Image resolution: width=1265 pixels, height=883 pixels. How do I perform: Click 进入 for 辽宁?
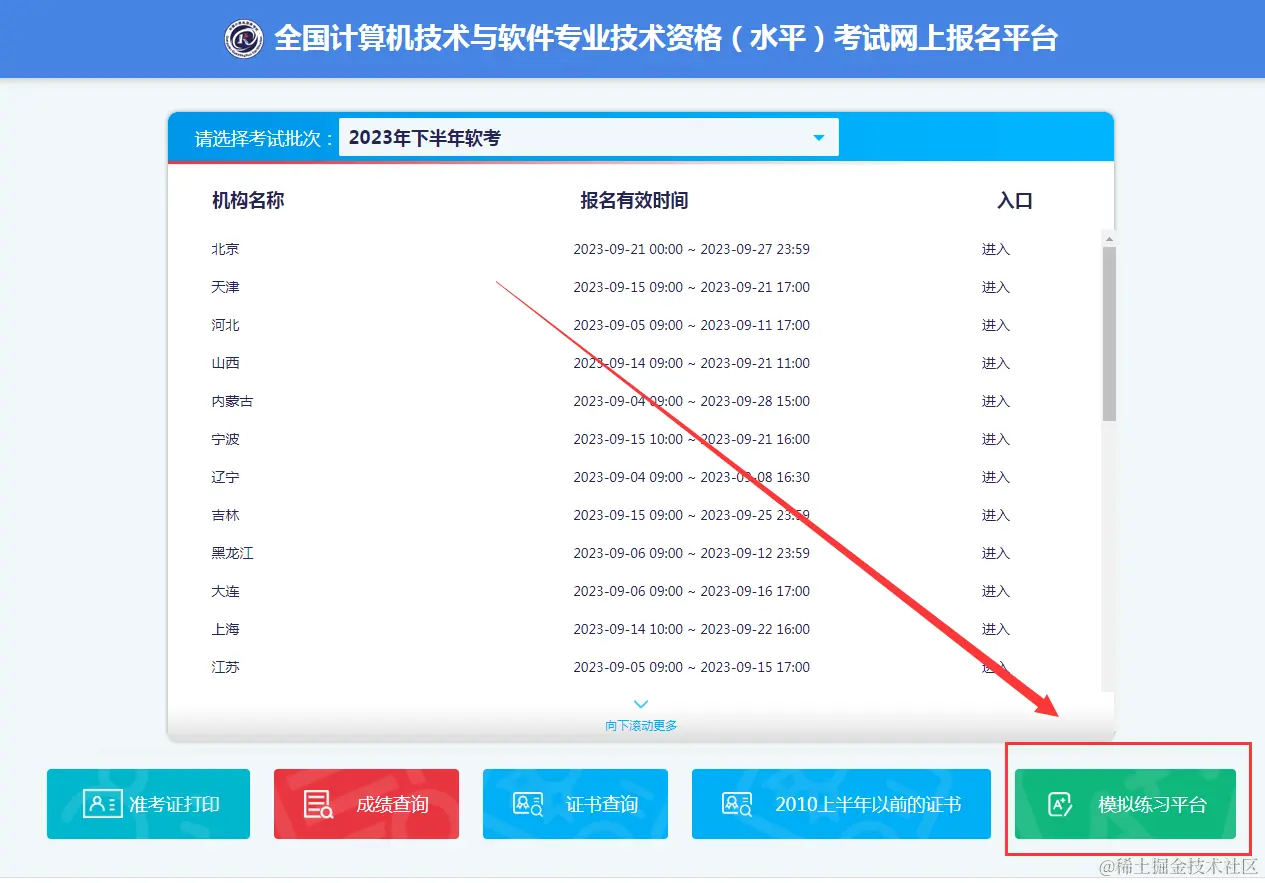[996, 477]
